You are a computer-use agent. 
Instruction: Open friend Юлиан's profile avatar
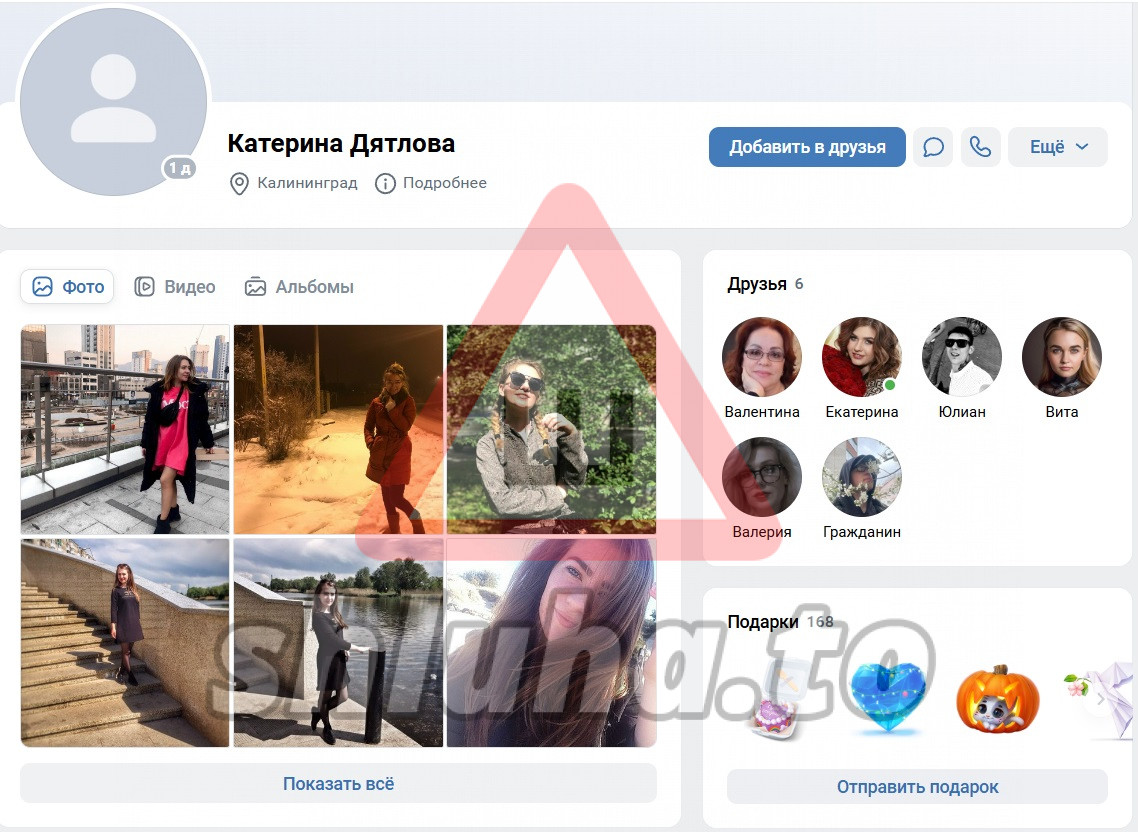click(962, 357)
